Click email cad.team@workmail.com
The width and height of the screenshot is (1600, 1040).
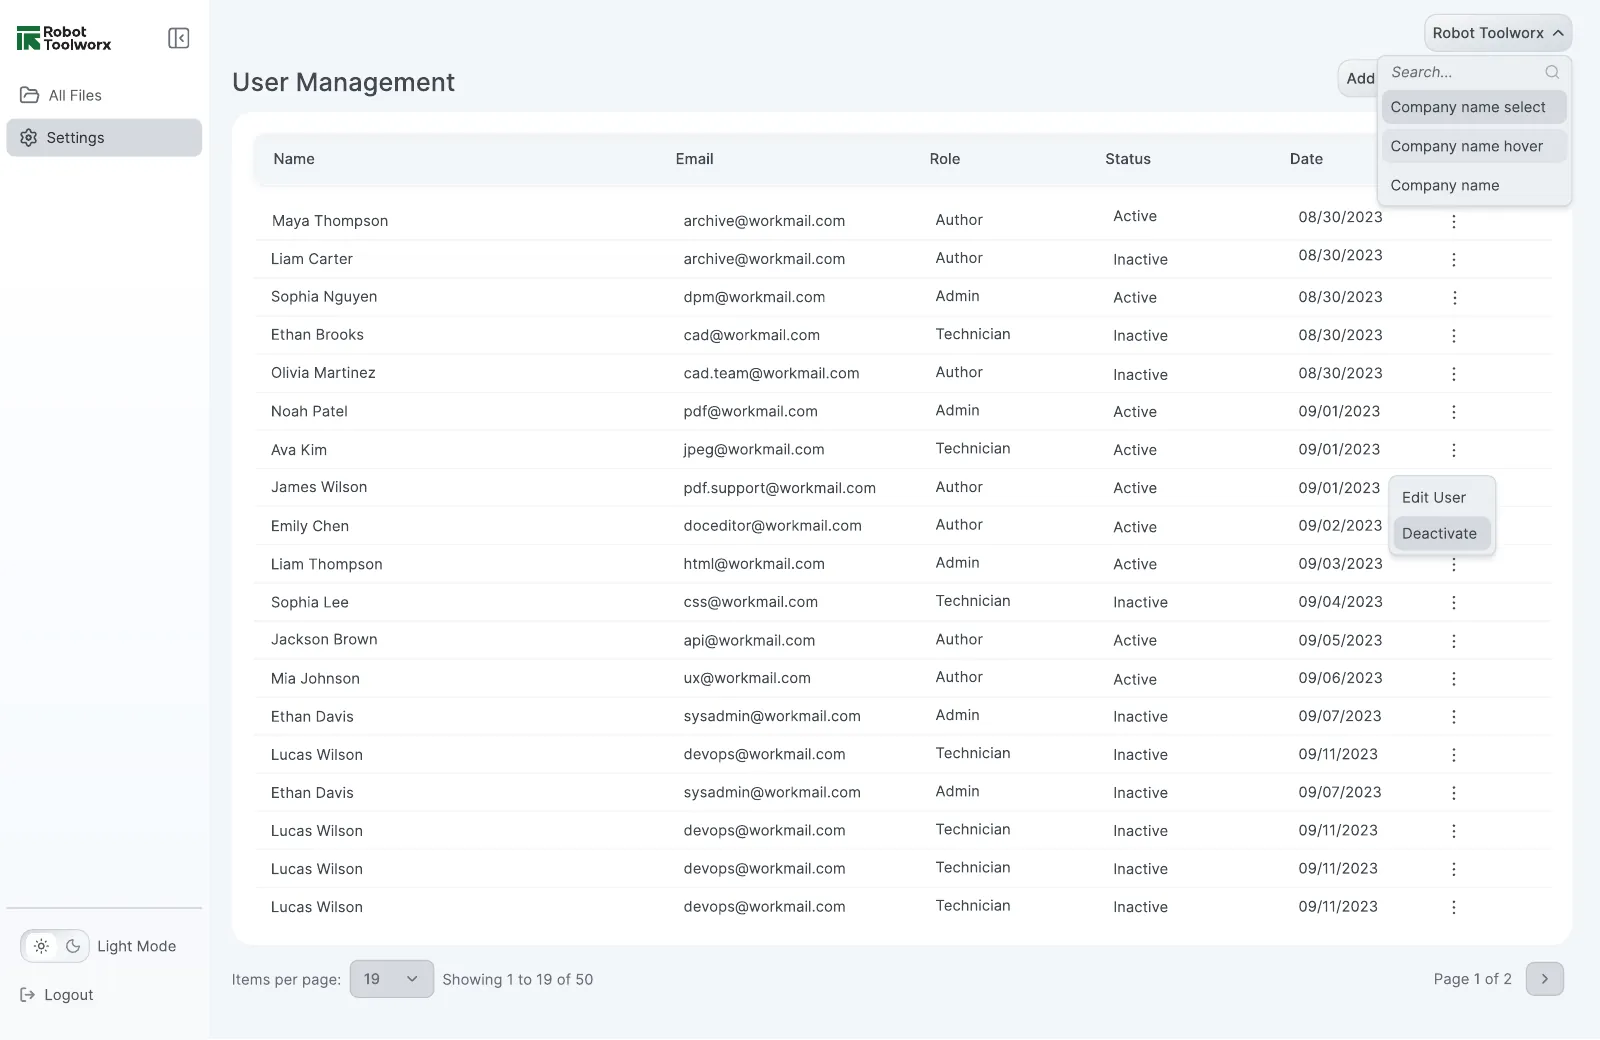(771, 373)
